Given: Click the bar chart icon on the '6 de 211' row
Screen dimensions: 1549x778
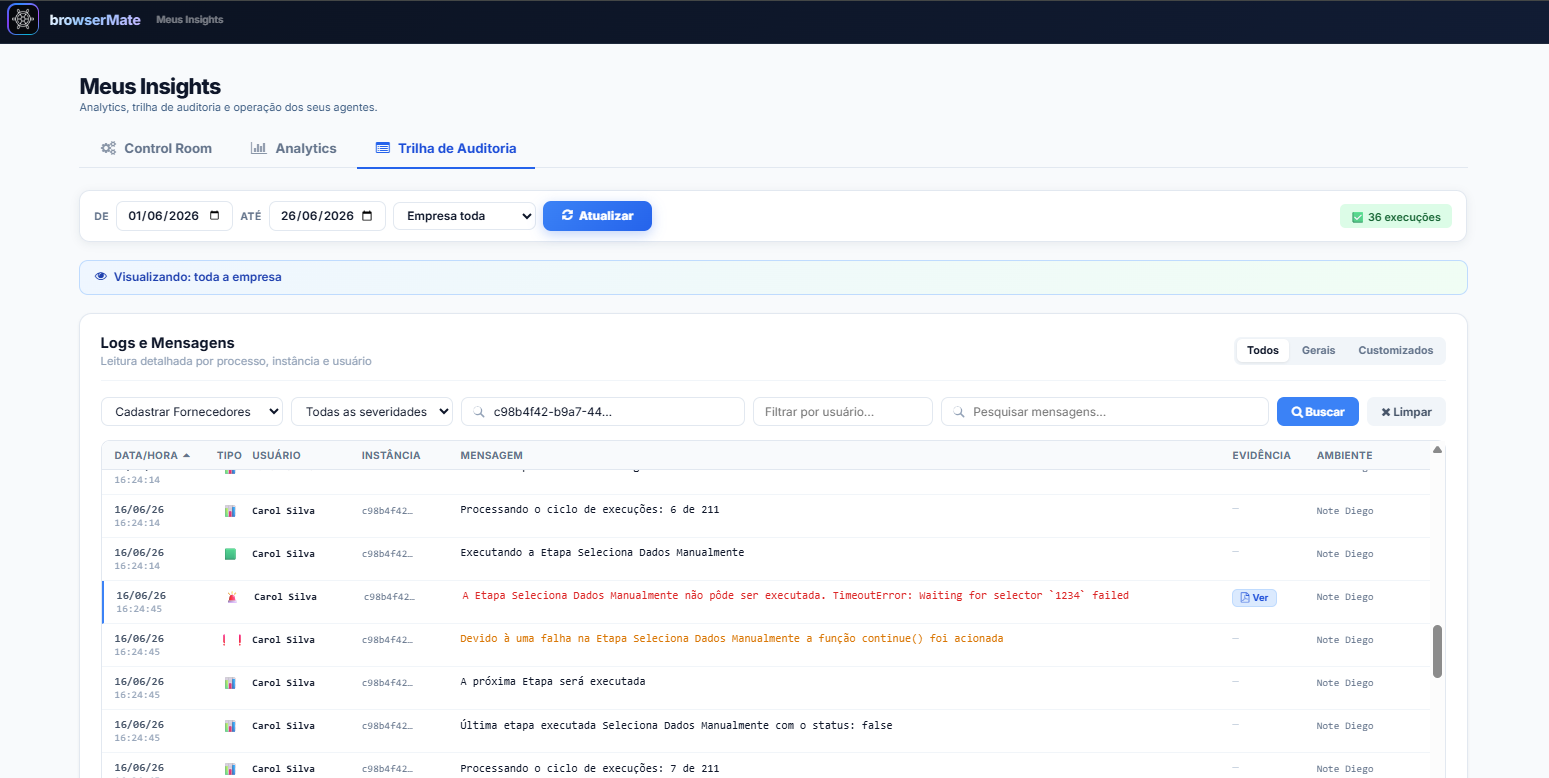Looking at the screenshot, I should (x=230, y=511).
